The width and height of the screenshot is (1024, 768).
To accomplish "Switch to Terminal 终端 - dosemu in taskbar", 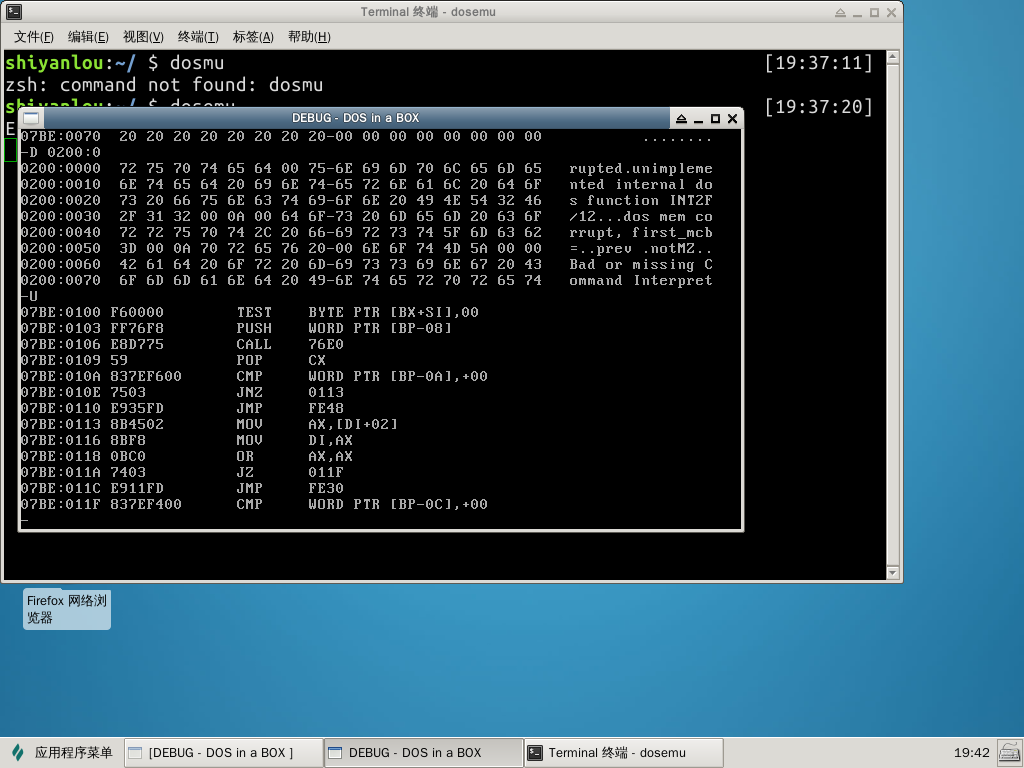I will 623,753.
